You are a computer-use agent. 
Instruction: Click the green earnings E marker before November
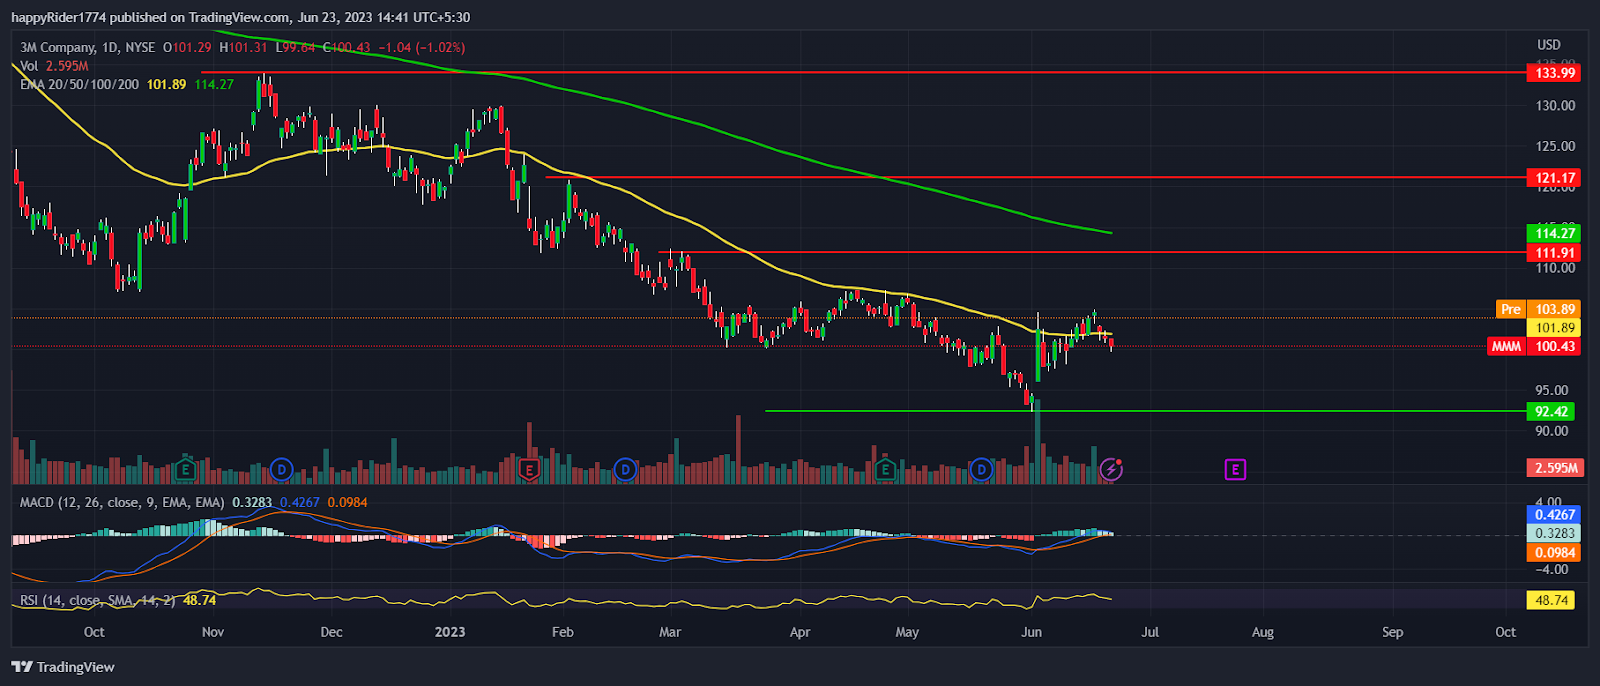tap(185, 469)
